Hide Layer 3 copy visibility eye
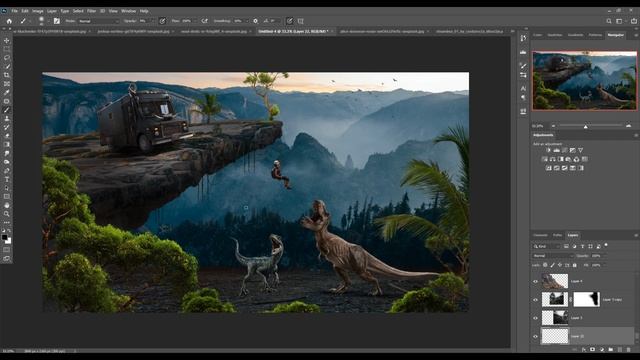The width and height of the screenshot is (640, 360). [535, 300]
